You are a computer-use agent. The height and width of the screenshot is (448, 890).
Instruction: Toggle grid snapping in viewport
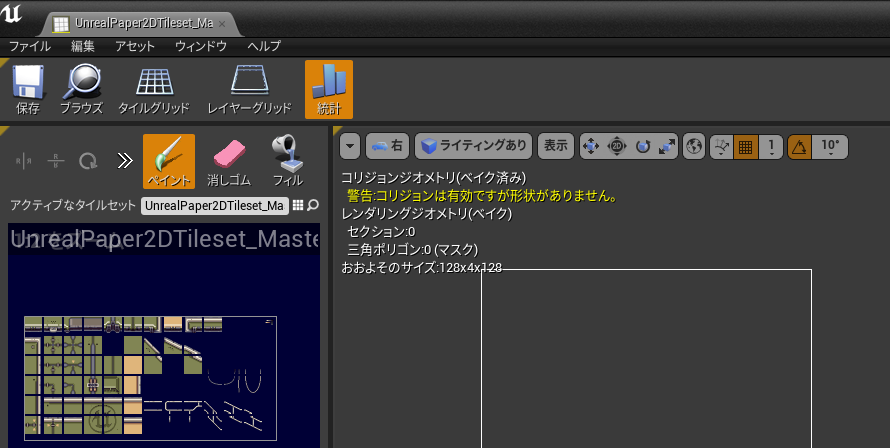tap(745, 147)
